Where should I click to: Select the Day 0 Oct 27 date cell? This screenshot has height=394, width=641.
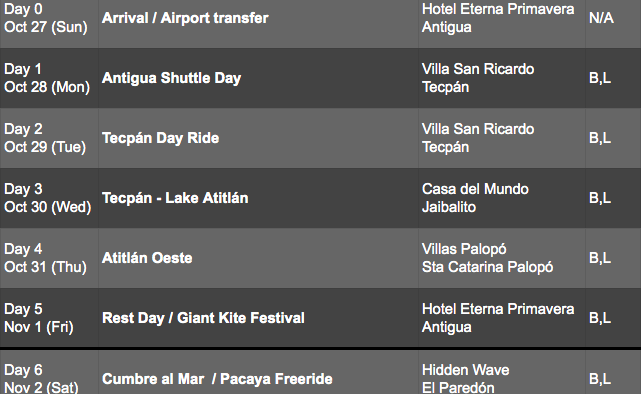49,18
